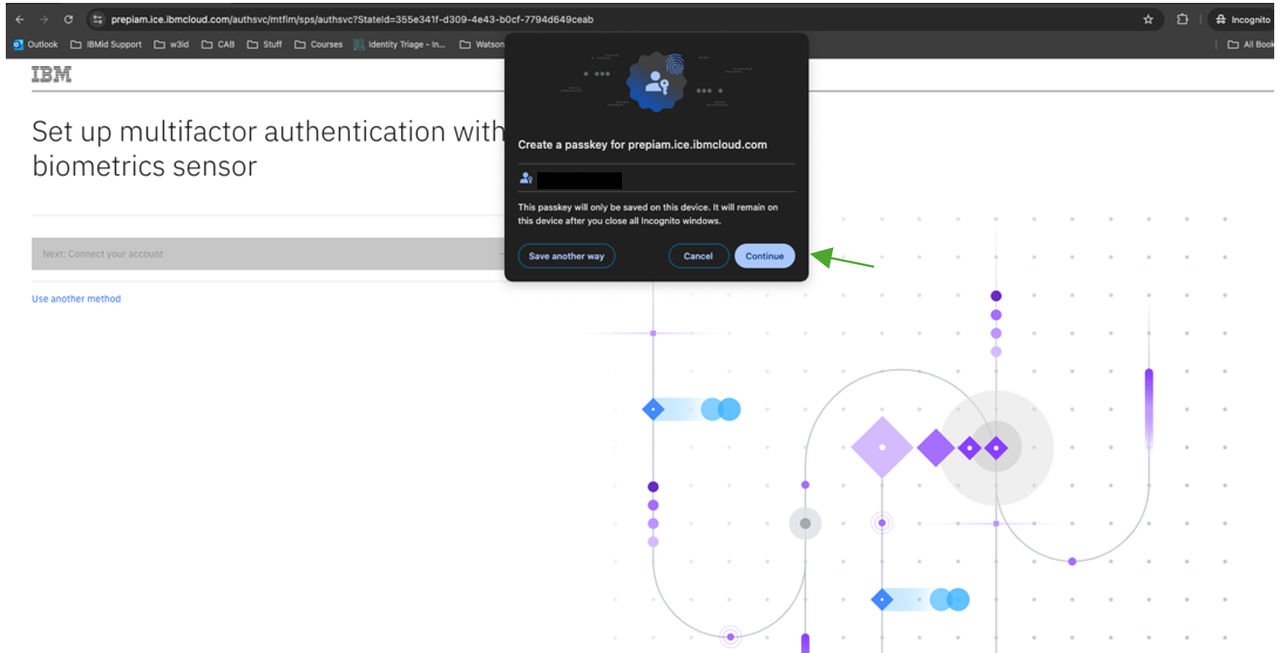Click the redacted account name field
Viewport: 1280px width, 653px height.
tap(580, 180)
